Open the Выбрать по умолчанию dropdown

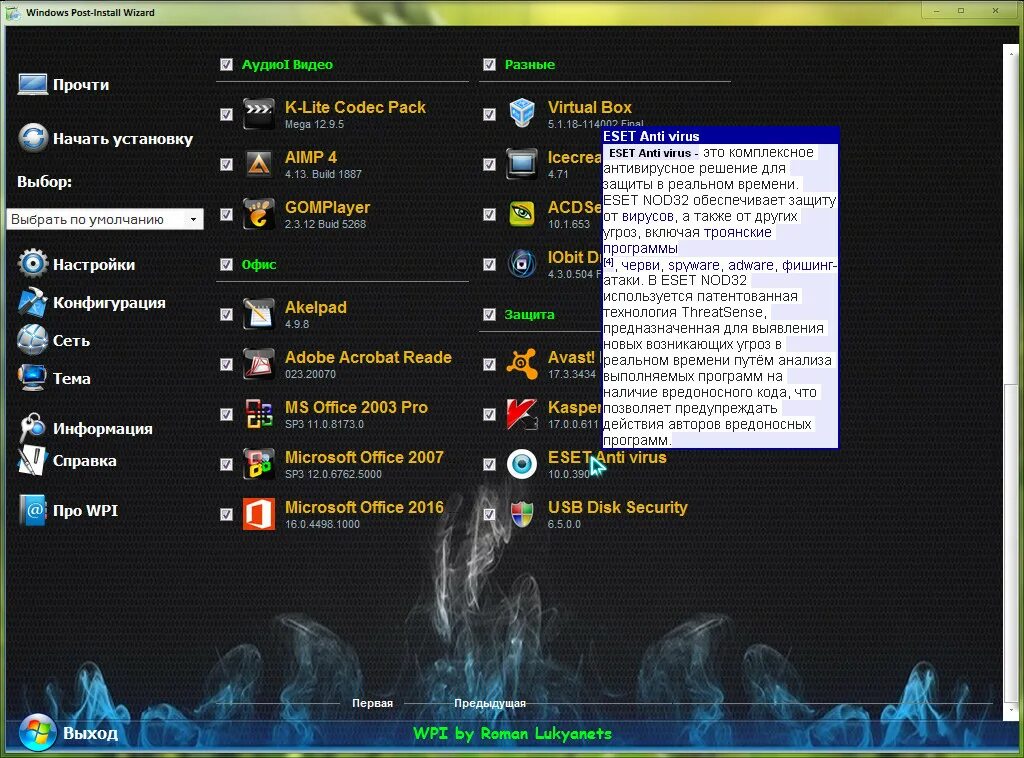[x=106, y=218]
